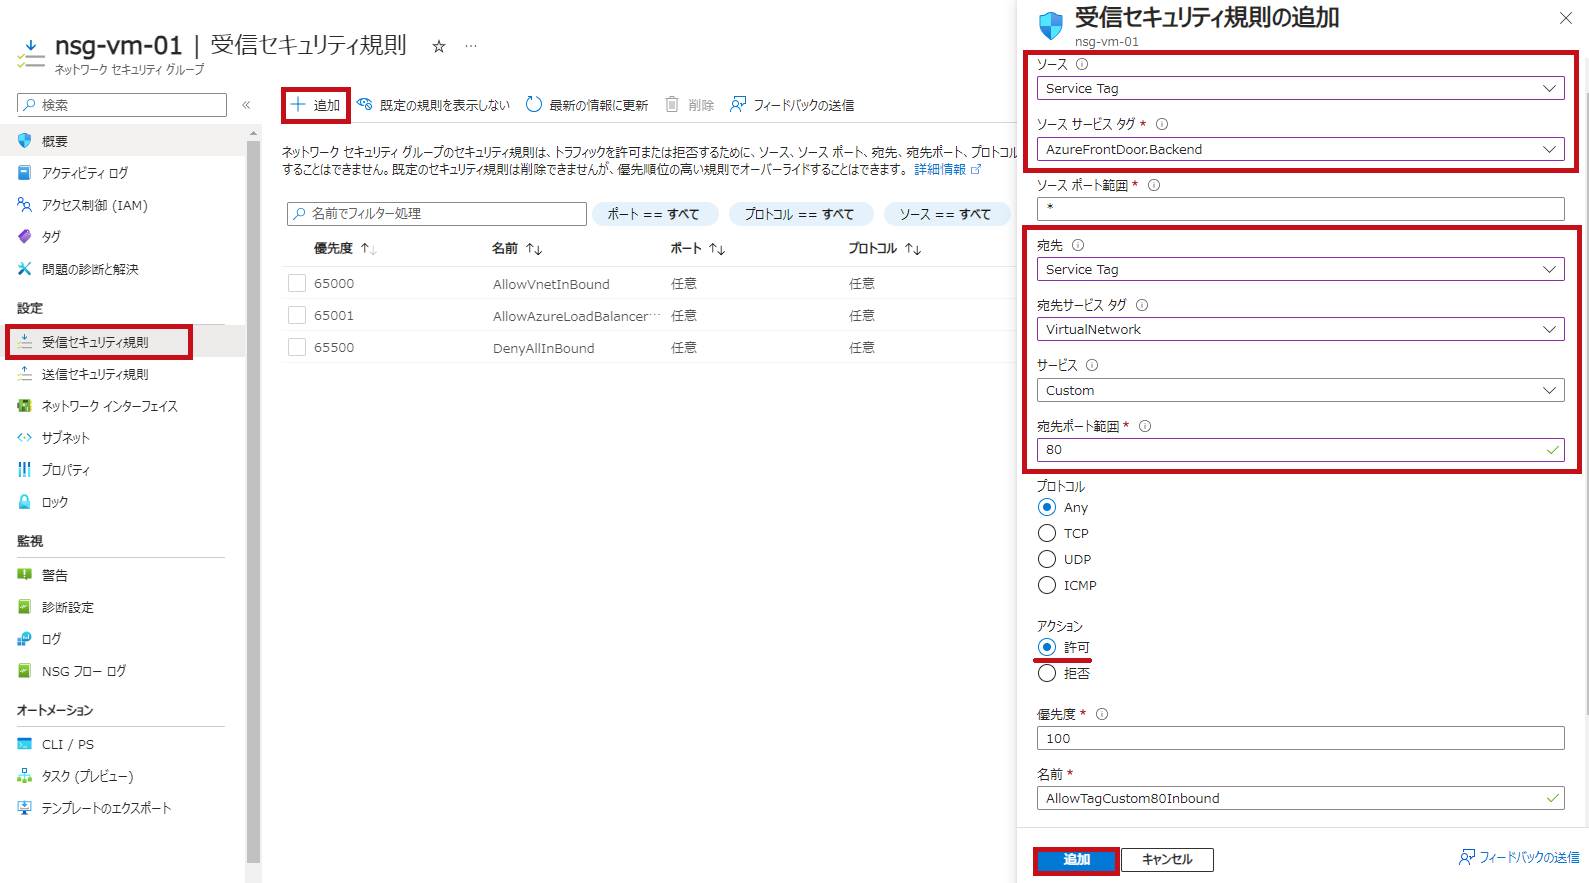Open the 宛先 Service Tag dropdown

click(1300, 269)
